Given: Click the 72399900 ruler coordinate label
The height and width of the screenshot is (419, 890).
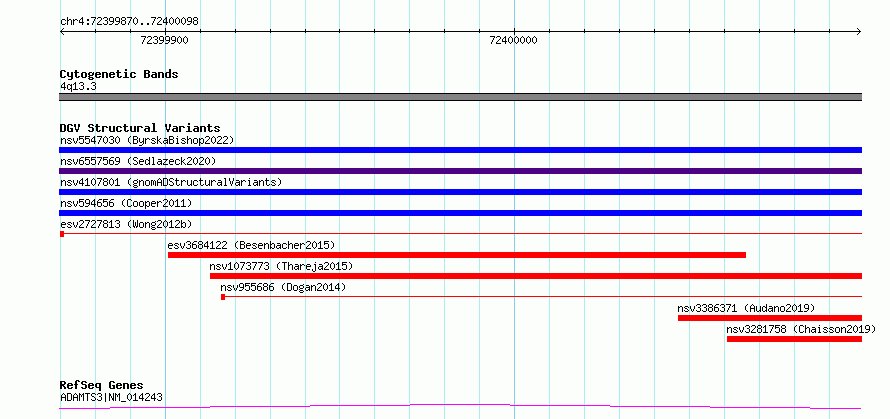Looking at the screenshot, I should pos(165,40).
